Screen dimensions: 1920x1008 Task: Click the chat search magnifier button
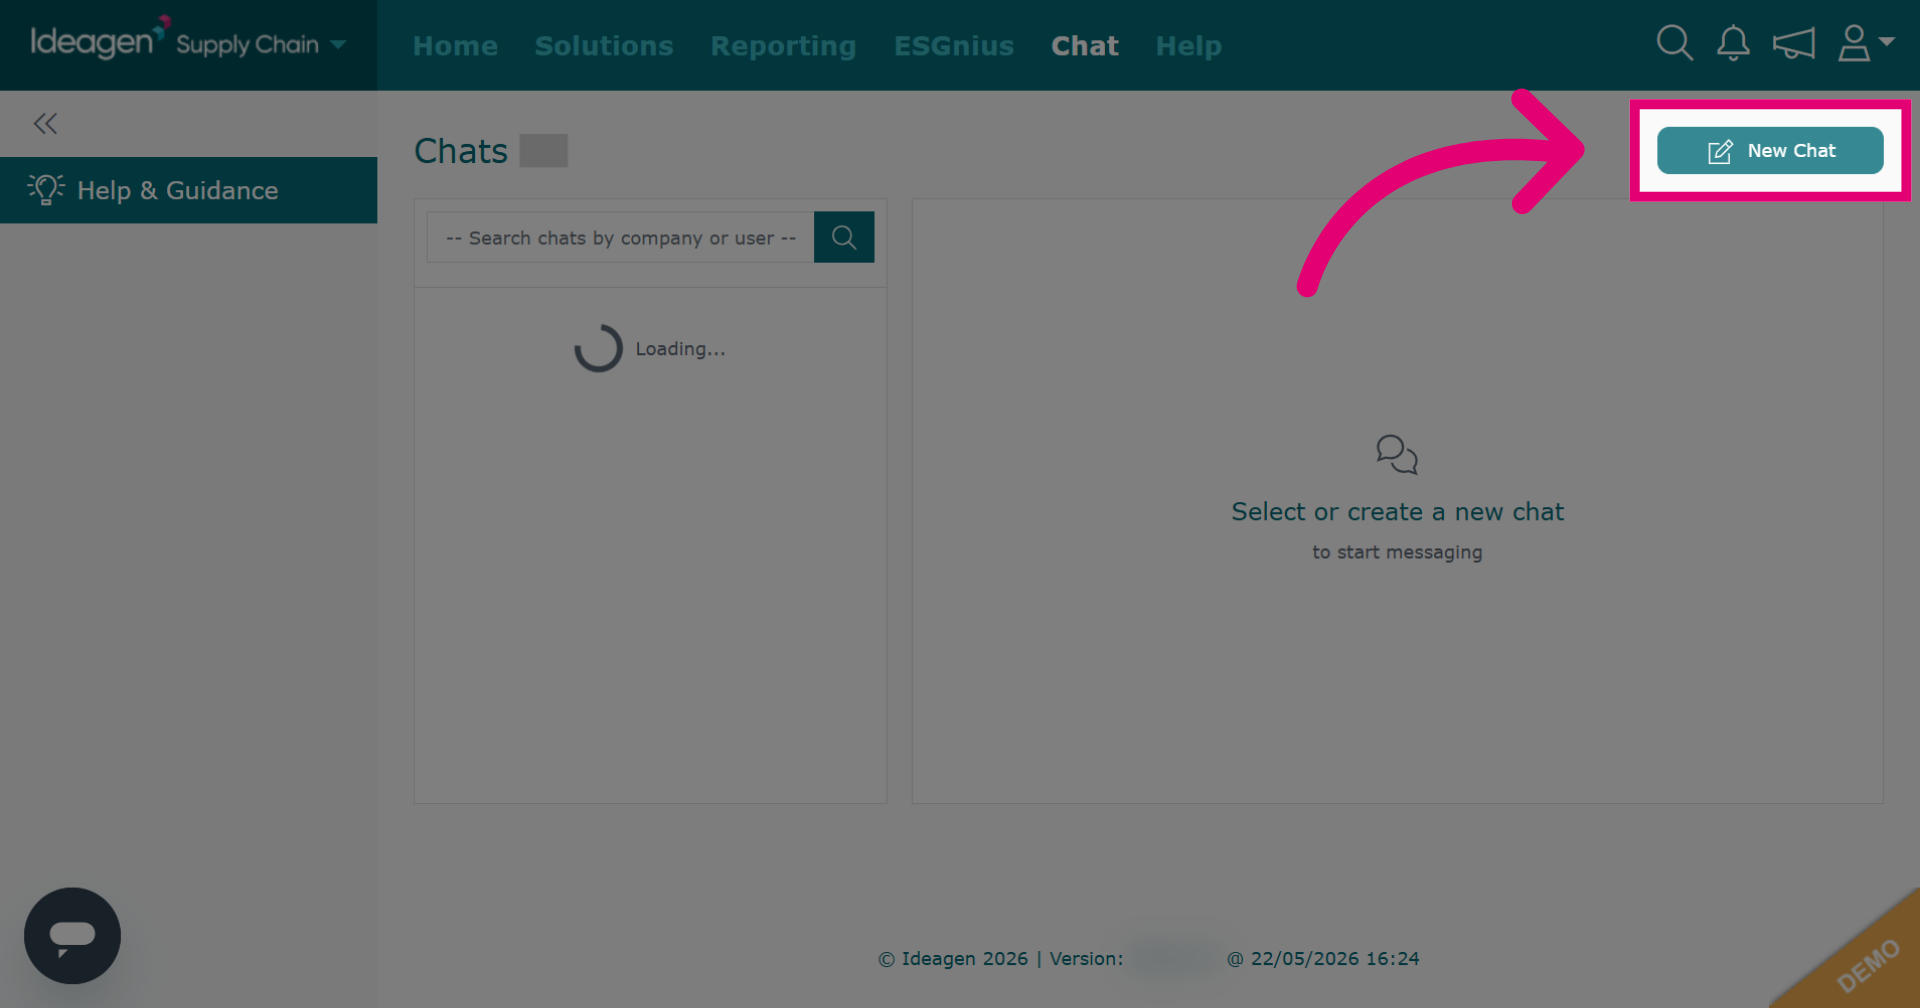[x=844, y=237]
